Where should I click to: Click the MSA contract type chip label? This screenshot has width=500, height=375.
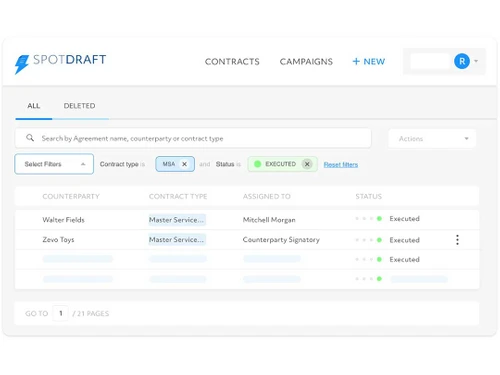pos(169,164)
